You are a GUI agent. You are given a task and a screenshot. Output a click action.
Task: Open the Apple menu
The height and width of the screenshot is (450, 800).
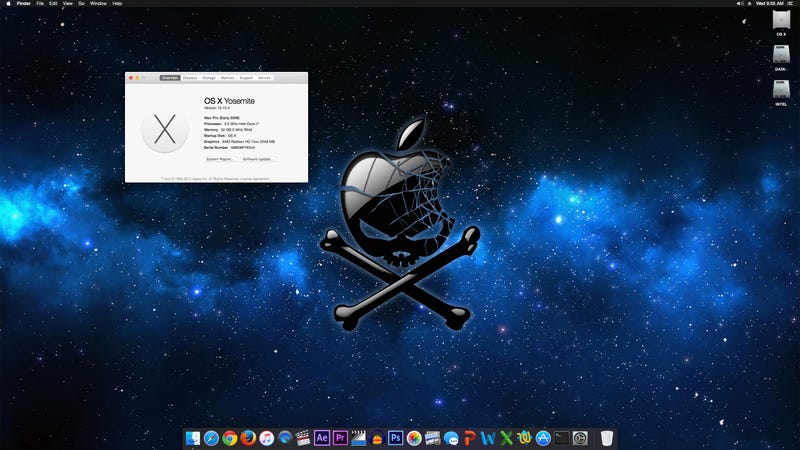tap(8, 3)
